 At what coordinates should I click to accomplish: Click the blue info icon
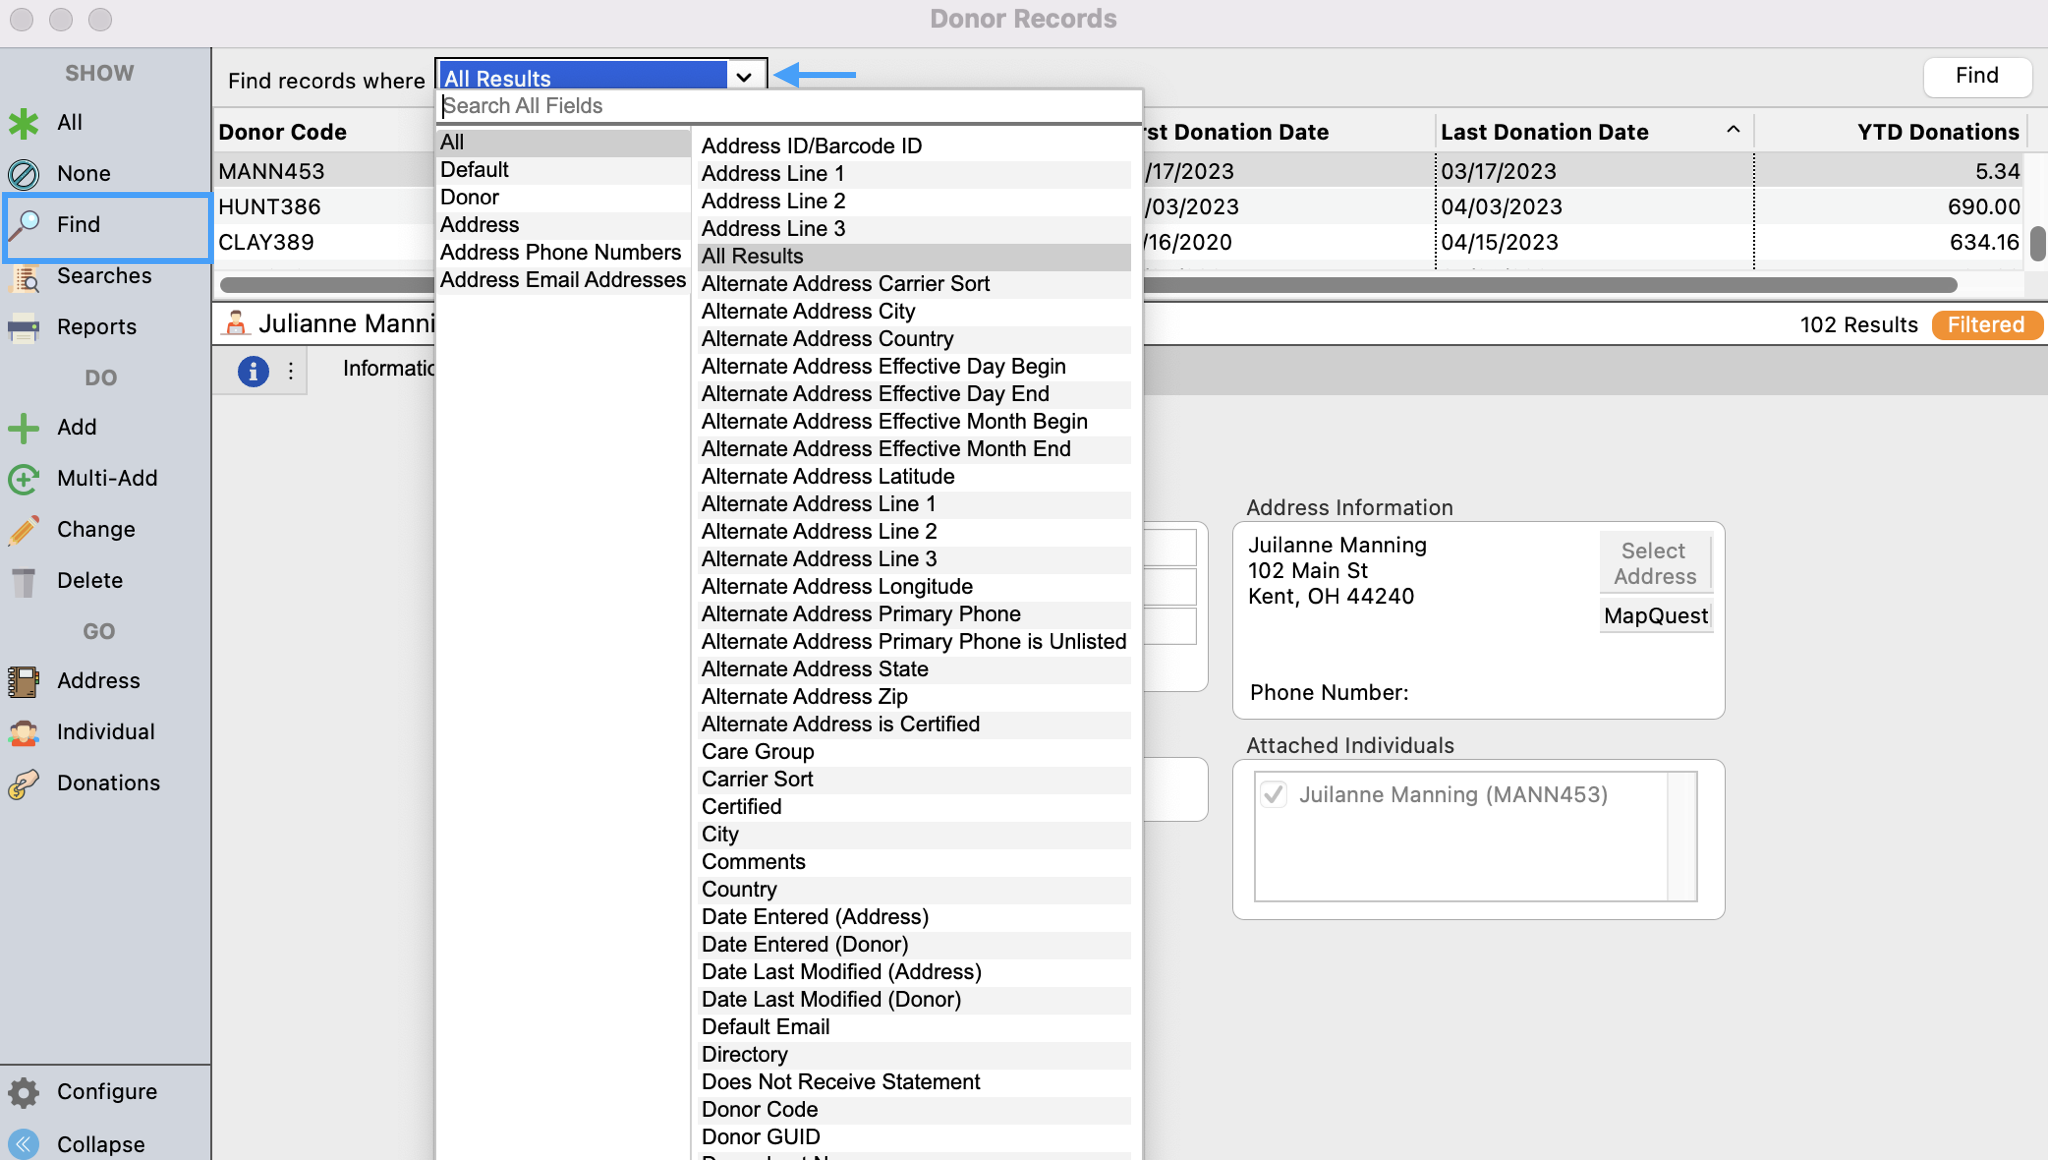tap(253, 371)
